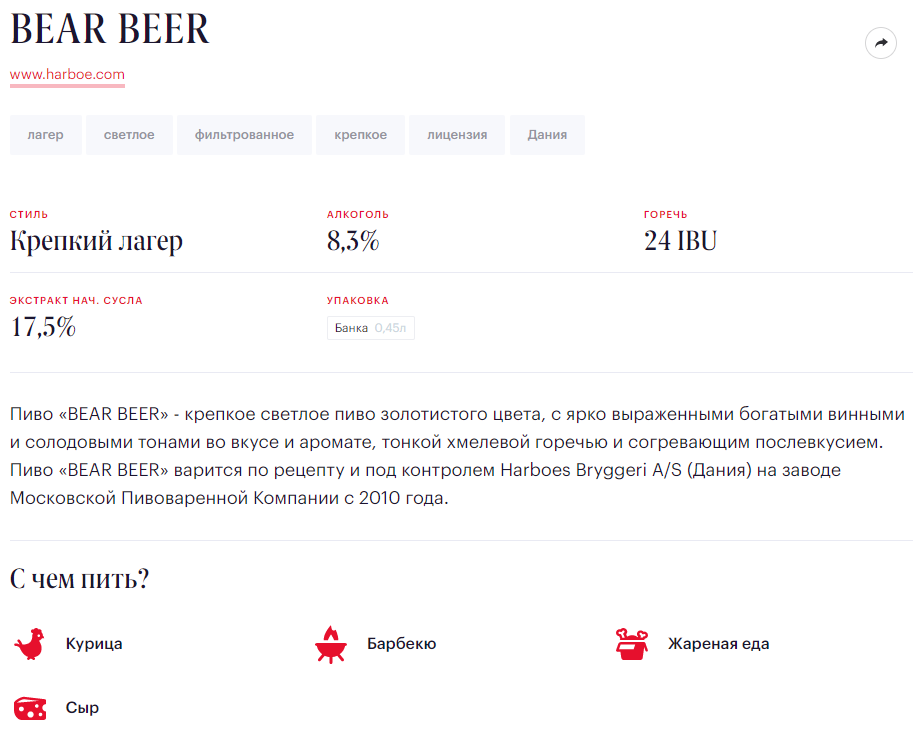Click the chicken icon next to Курица
The width and height of the screenshot is (913, 743).
click(29, 643)
